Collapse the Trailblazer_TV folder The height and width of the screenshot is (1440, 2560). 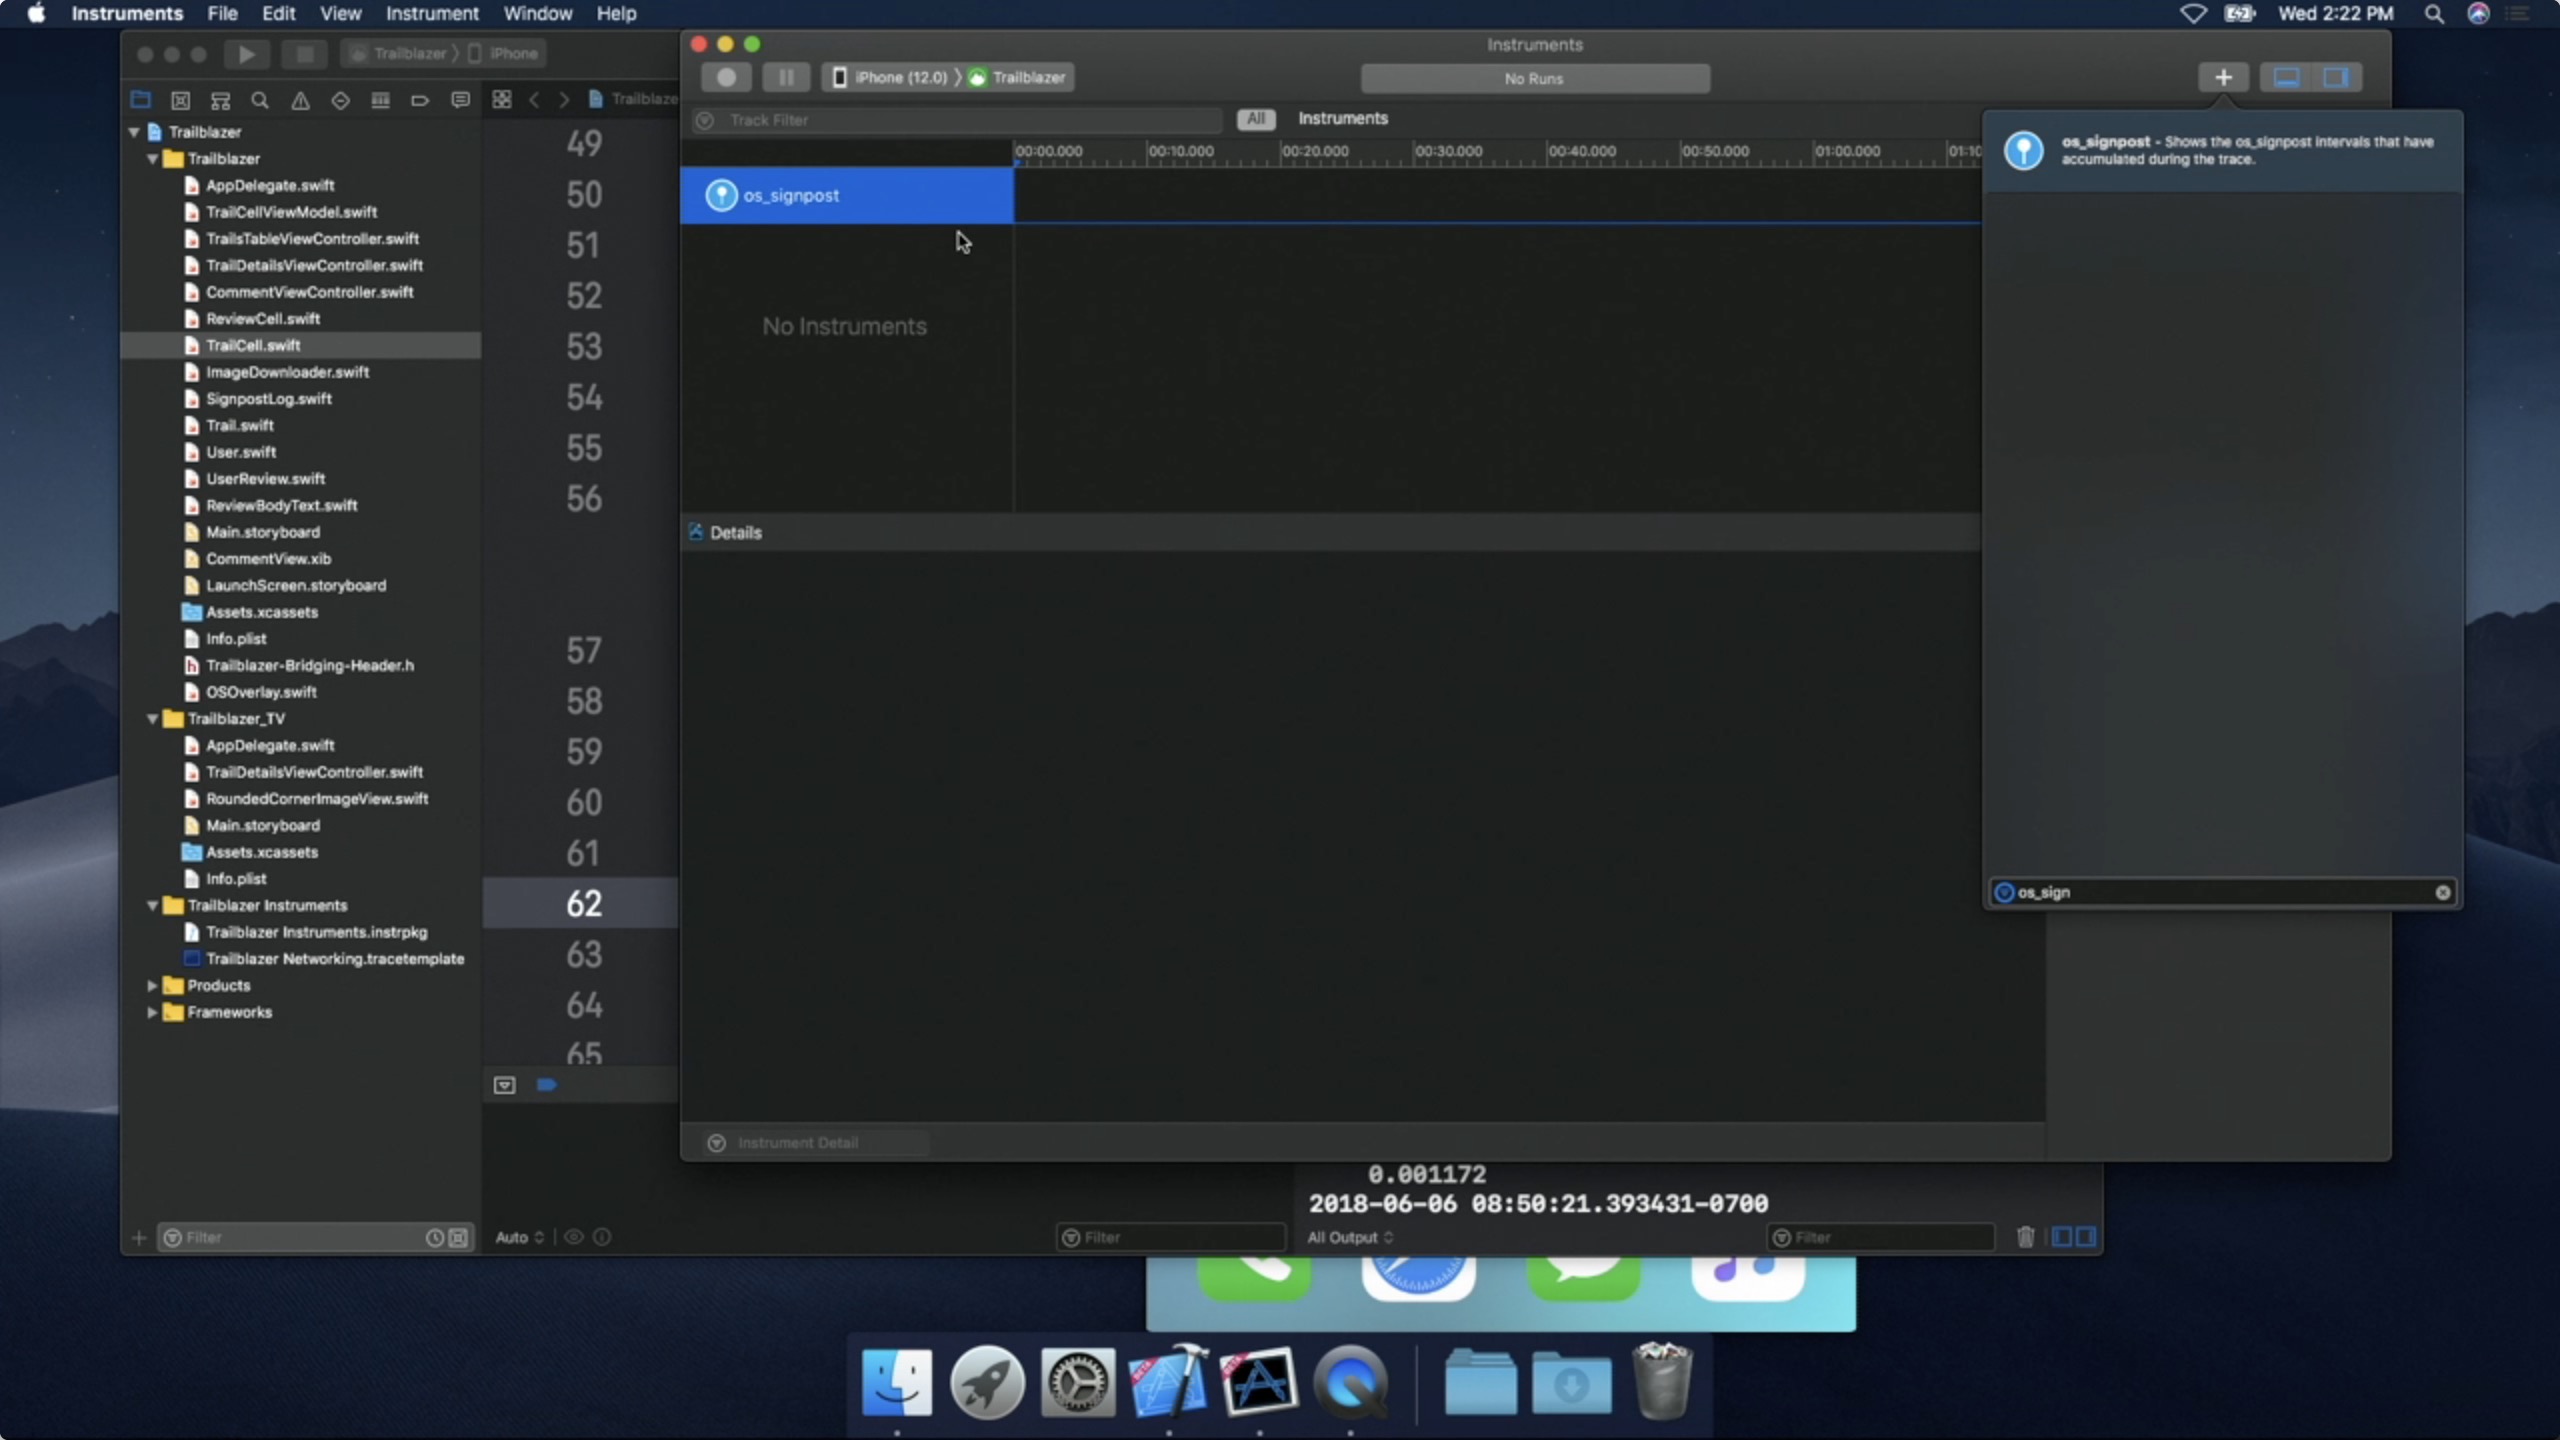(x=152, y=718)
